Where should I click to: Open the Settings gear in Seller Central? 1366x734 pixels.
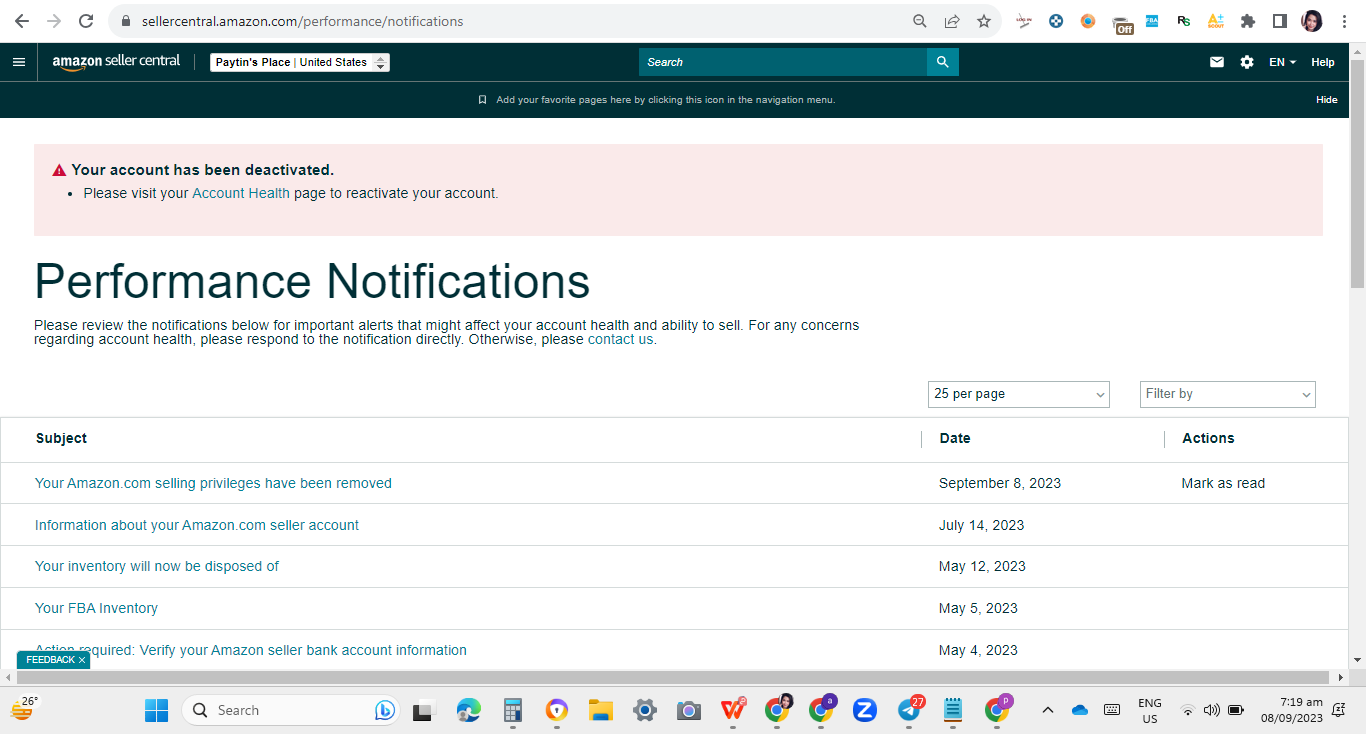tap(1247, 62)
